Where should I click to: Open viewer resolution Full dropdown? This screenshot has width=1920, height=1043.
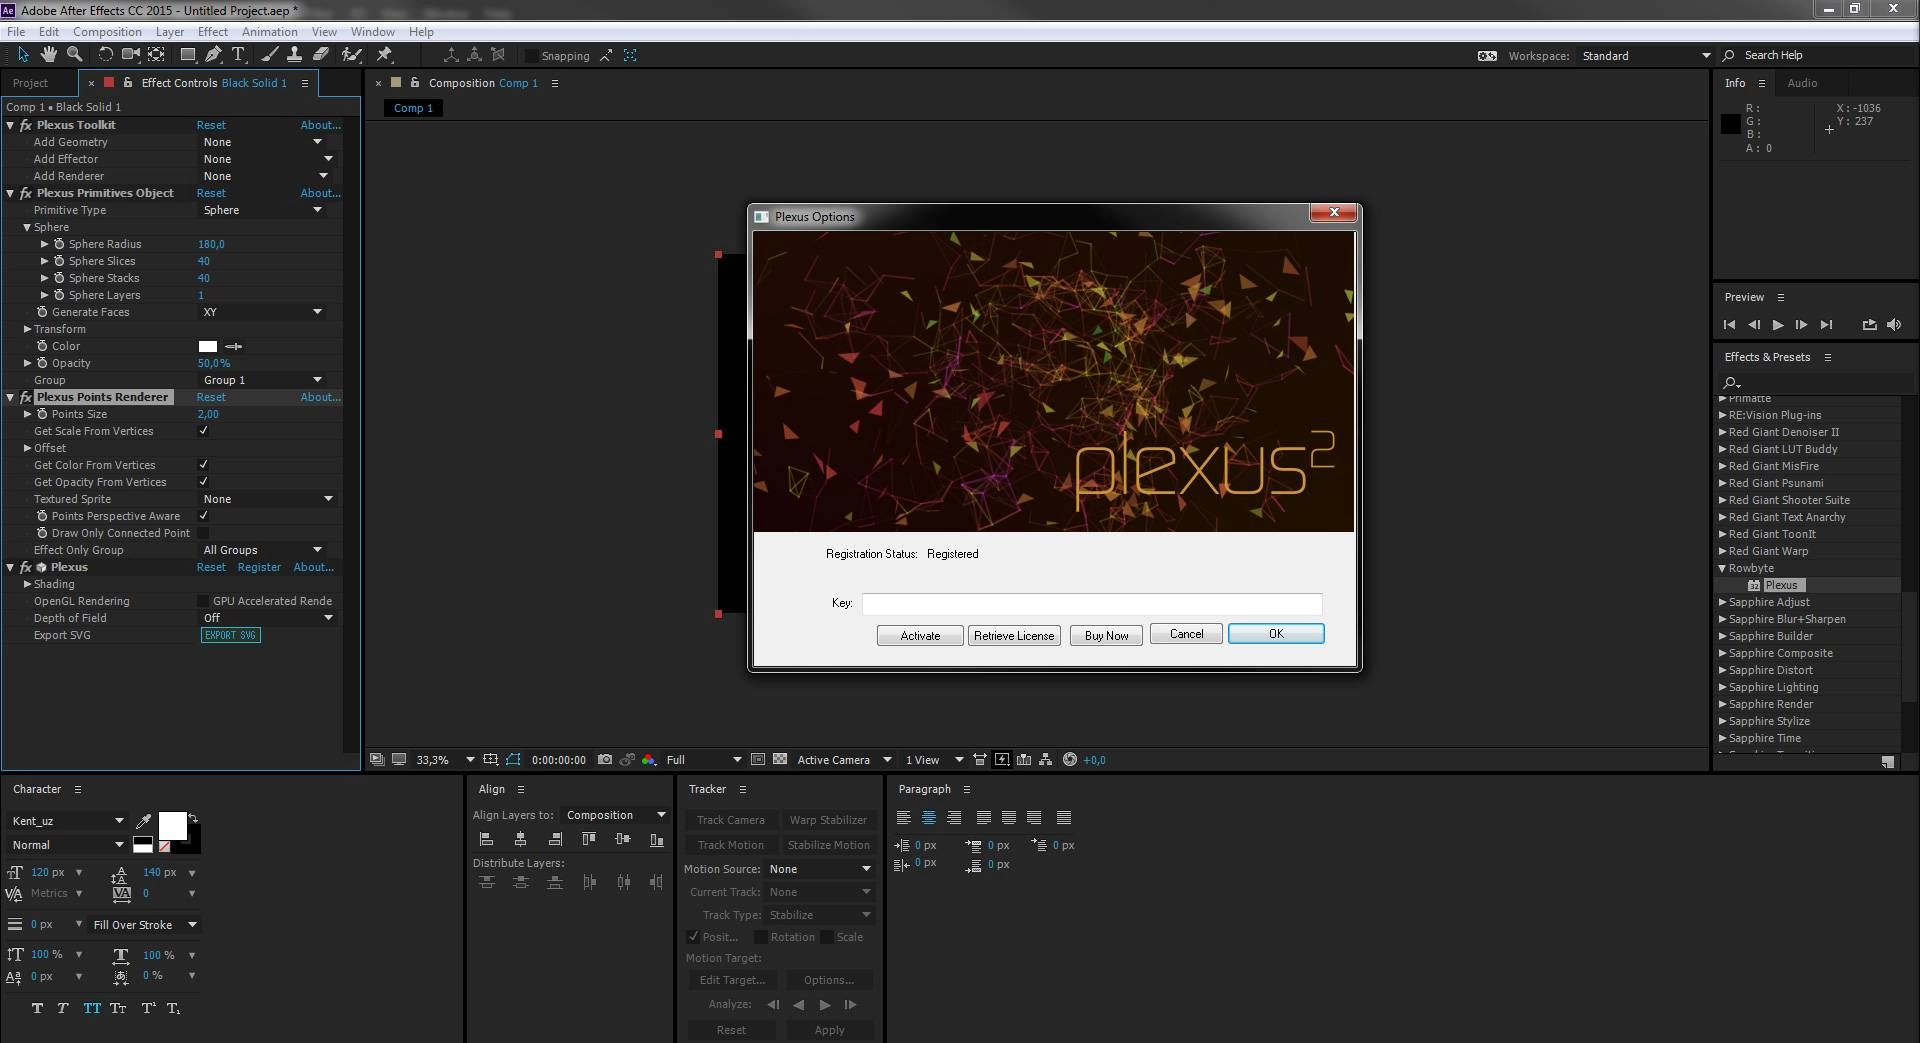[x=704, y=760]
